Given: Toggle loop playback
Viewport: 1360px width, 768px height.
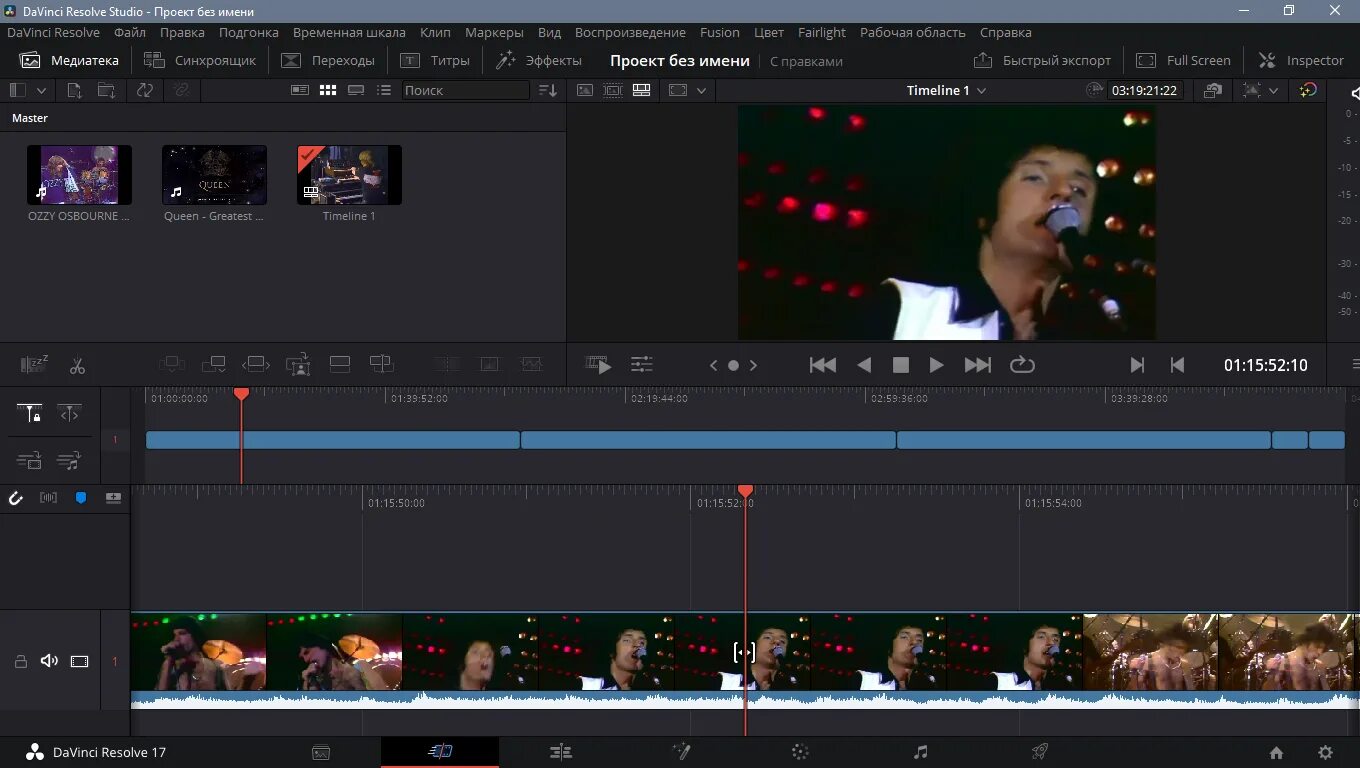Looking at the screenshot, I should 1022,365.
